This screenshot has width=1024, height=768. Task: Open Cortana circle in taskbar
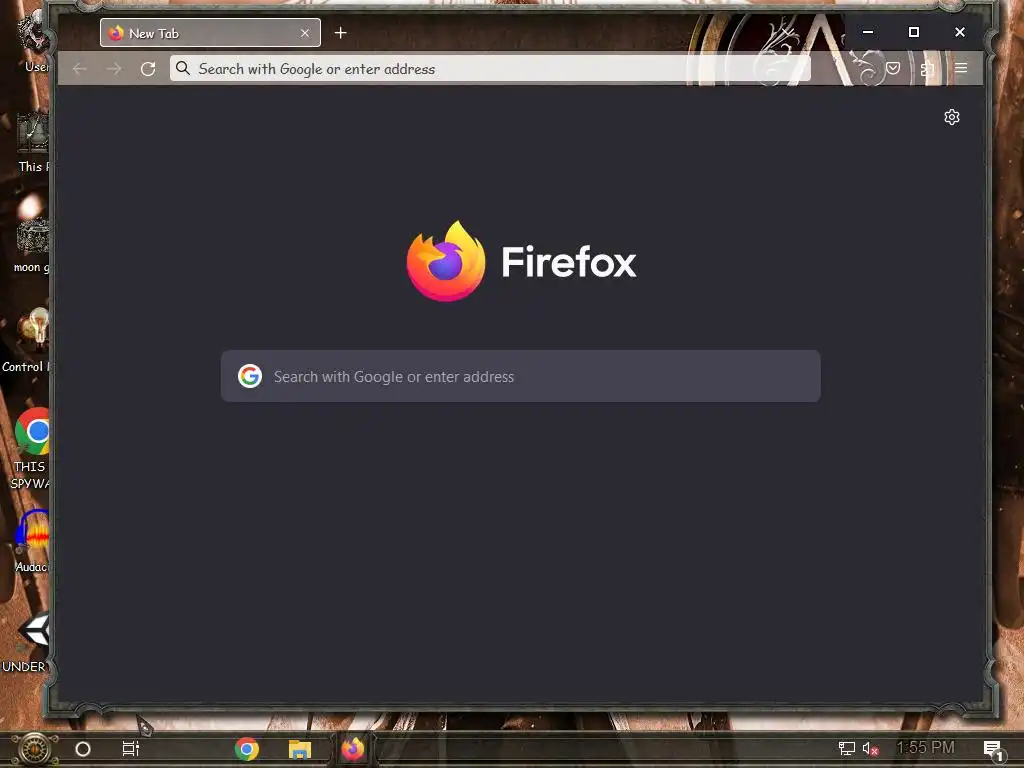coord(83,749)
